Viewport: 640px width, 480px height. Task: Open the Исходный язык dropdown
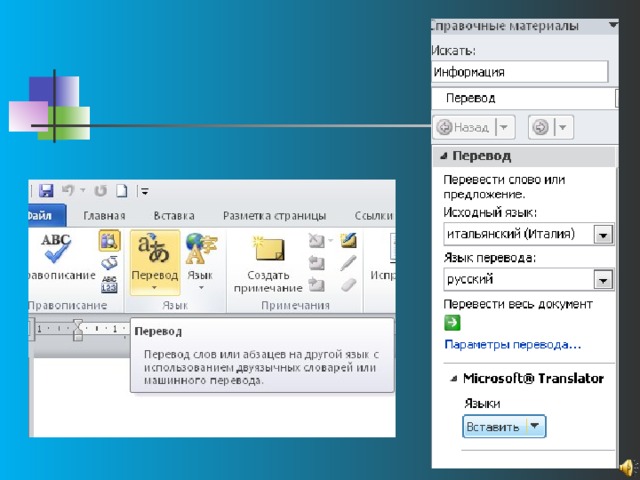[x=603, y=234]
